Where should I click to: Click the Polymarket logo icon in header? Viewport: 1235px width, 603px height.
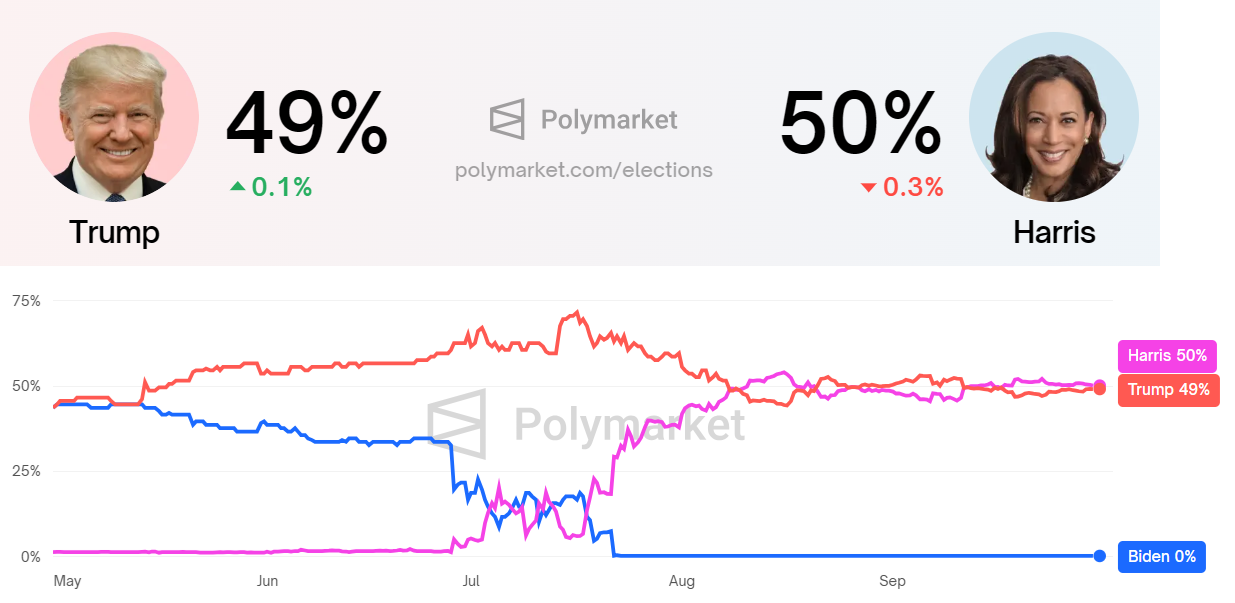(507, 120)
